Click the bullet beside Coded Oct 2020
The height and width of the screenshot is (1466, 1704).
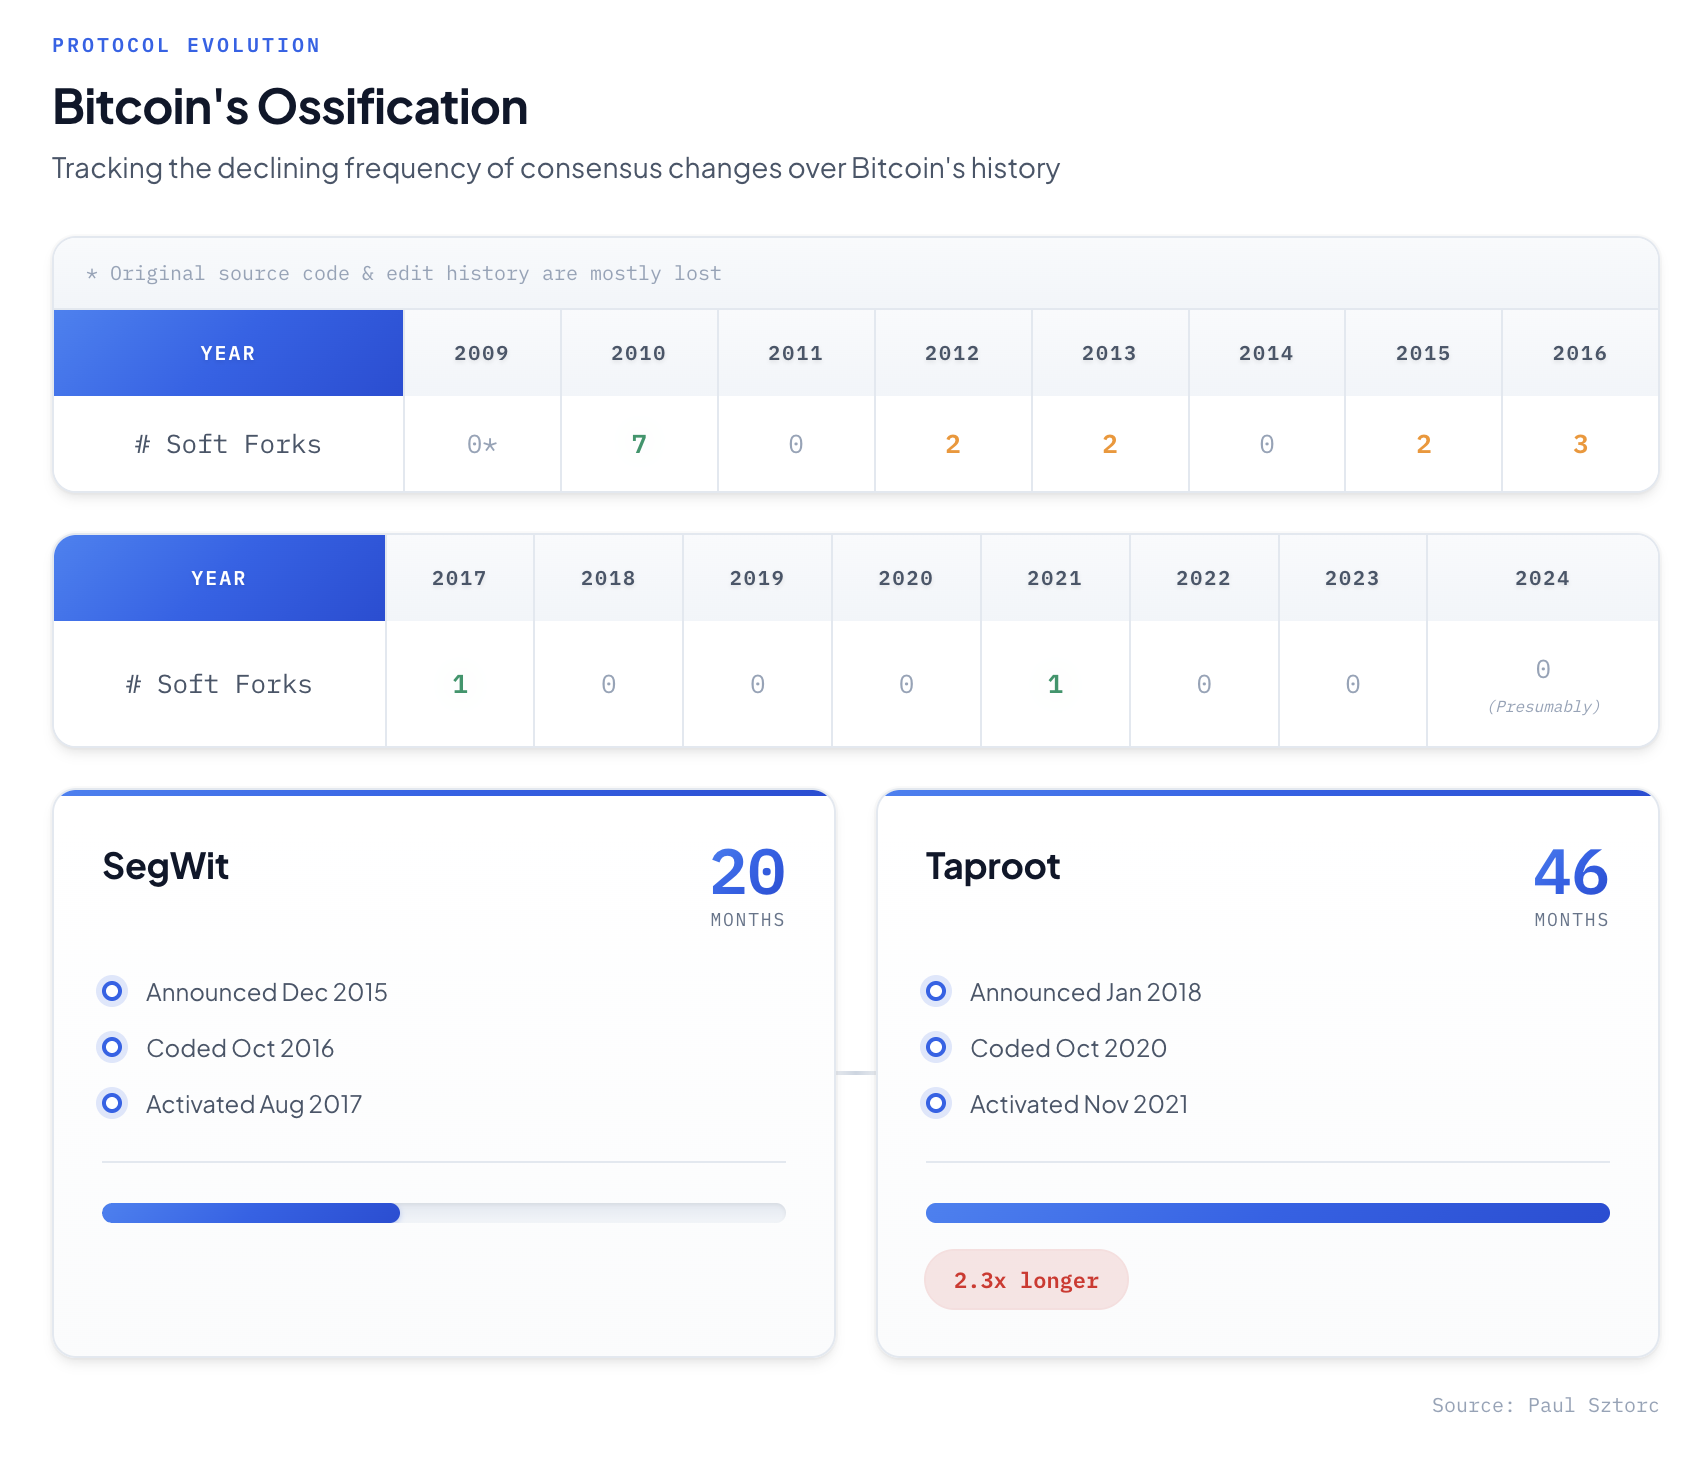[x=937, y=1047]
